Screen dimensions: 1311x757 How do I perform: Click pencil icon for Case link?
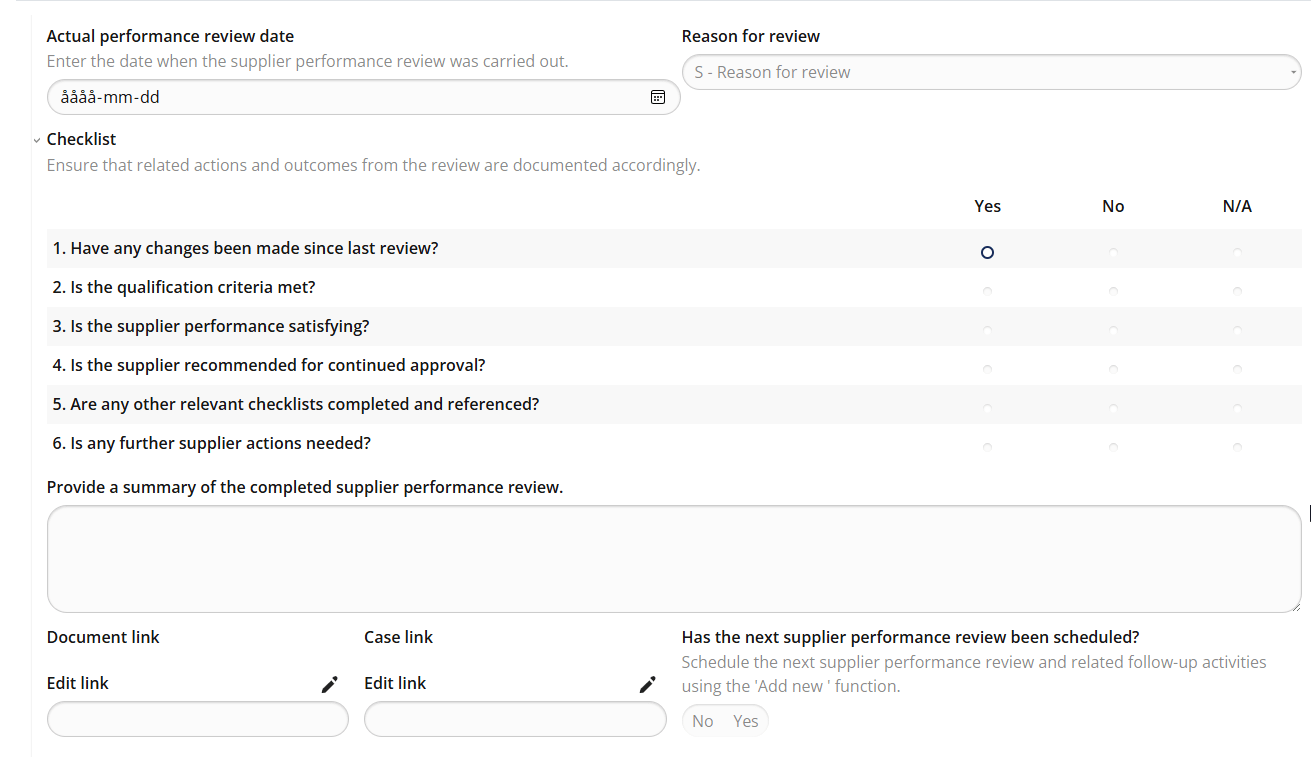(647, 684)
